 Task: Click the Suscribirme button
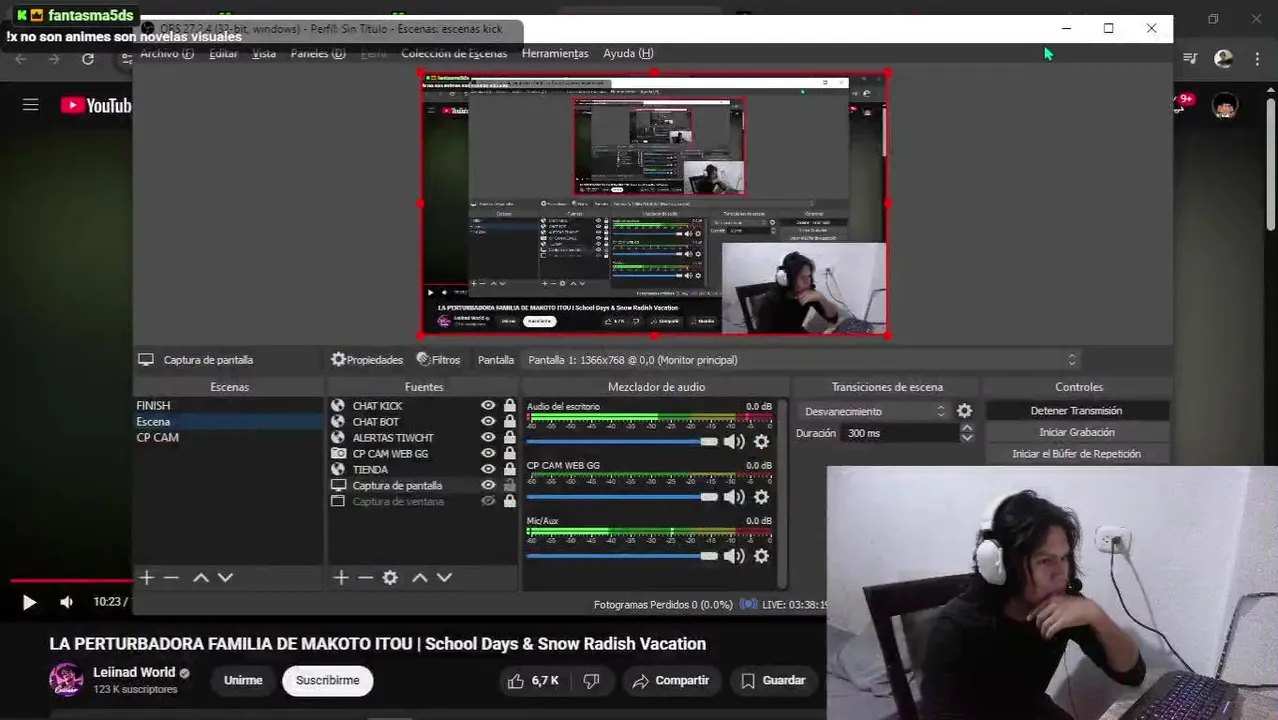[327, 681]
